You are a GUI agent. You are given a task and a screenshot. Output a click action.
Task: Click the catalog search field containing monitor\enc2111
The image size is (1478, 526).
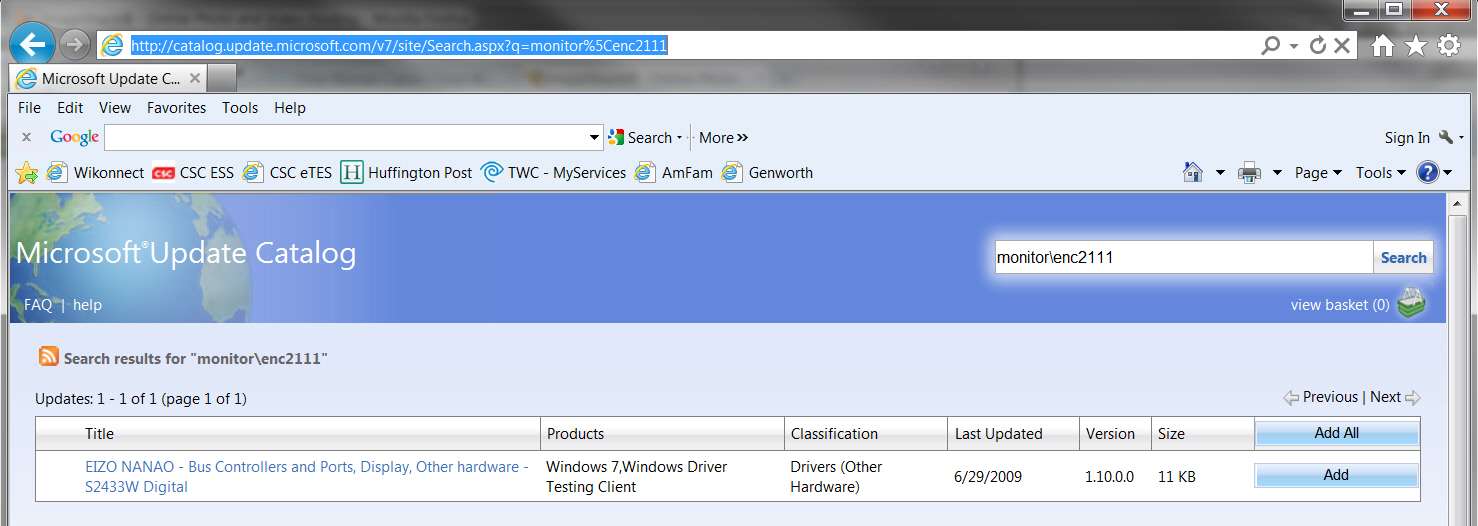(1182, 257)
